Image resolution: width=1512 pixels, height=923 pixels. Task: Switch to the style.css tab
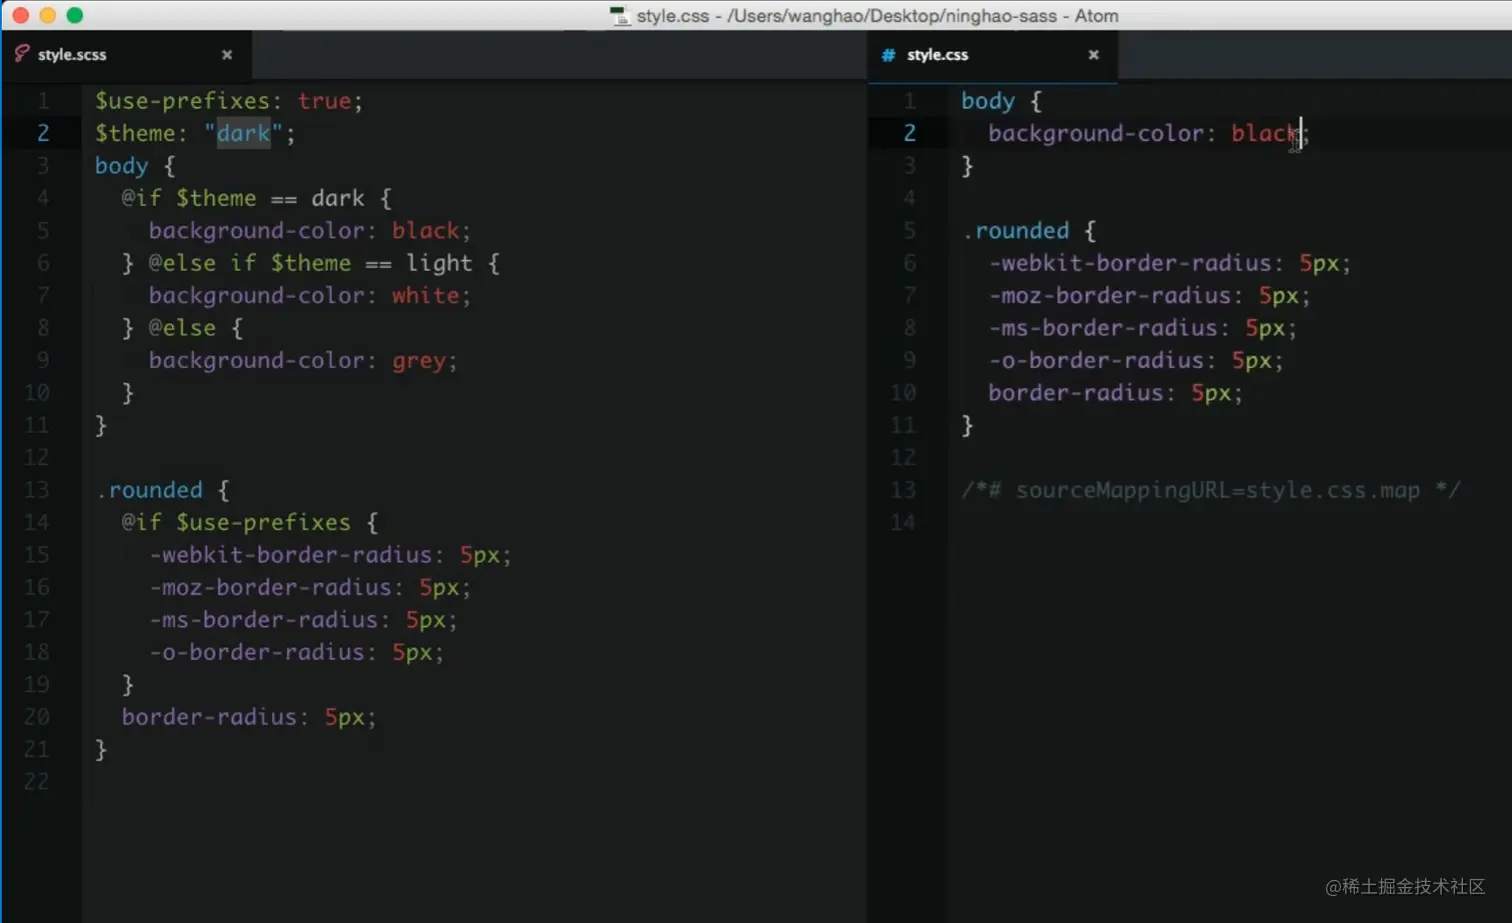(993, 55)
